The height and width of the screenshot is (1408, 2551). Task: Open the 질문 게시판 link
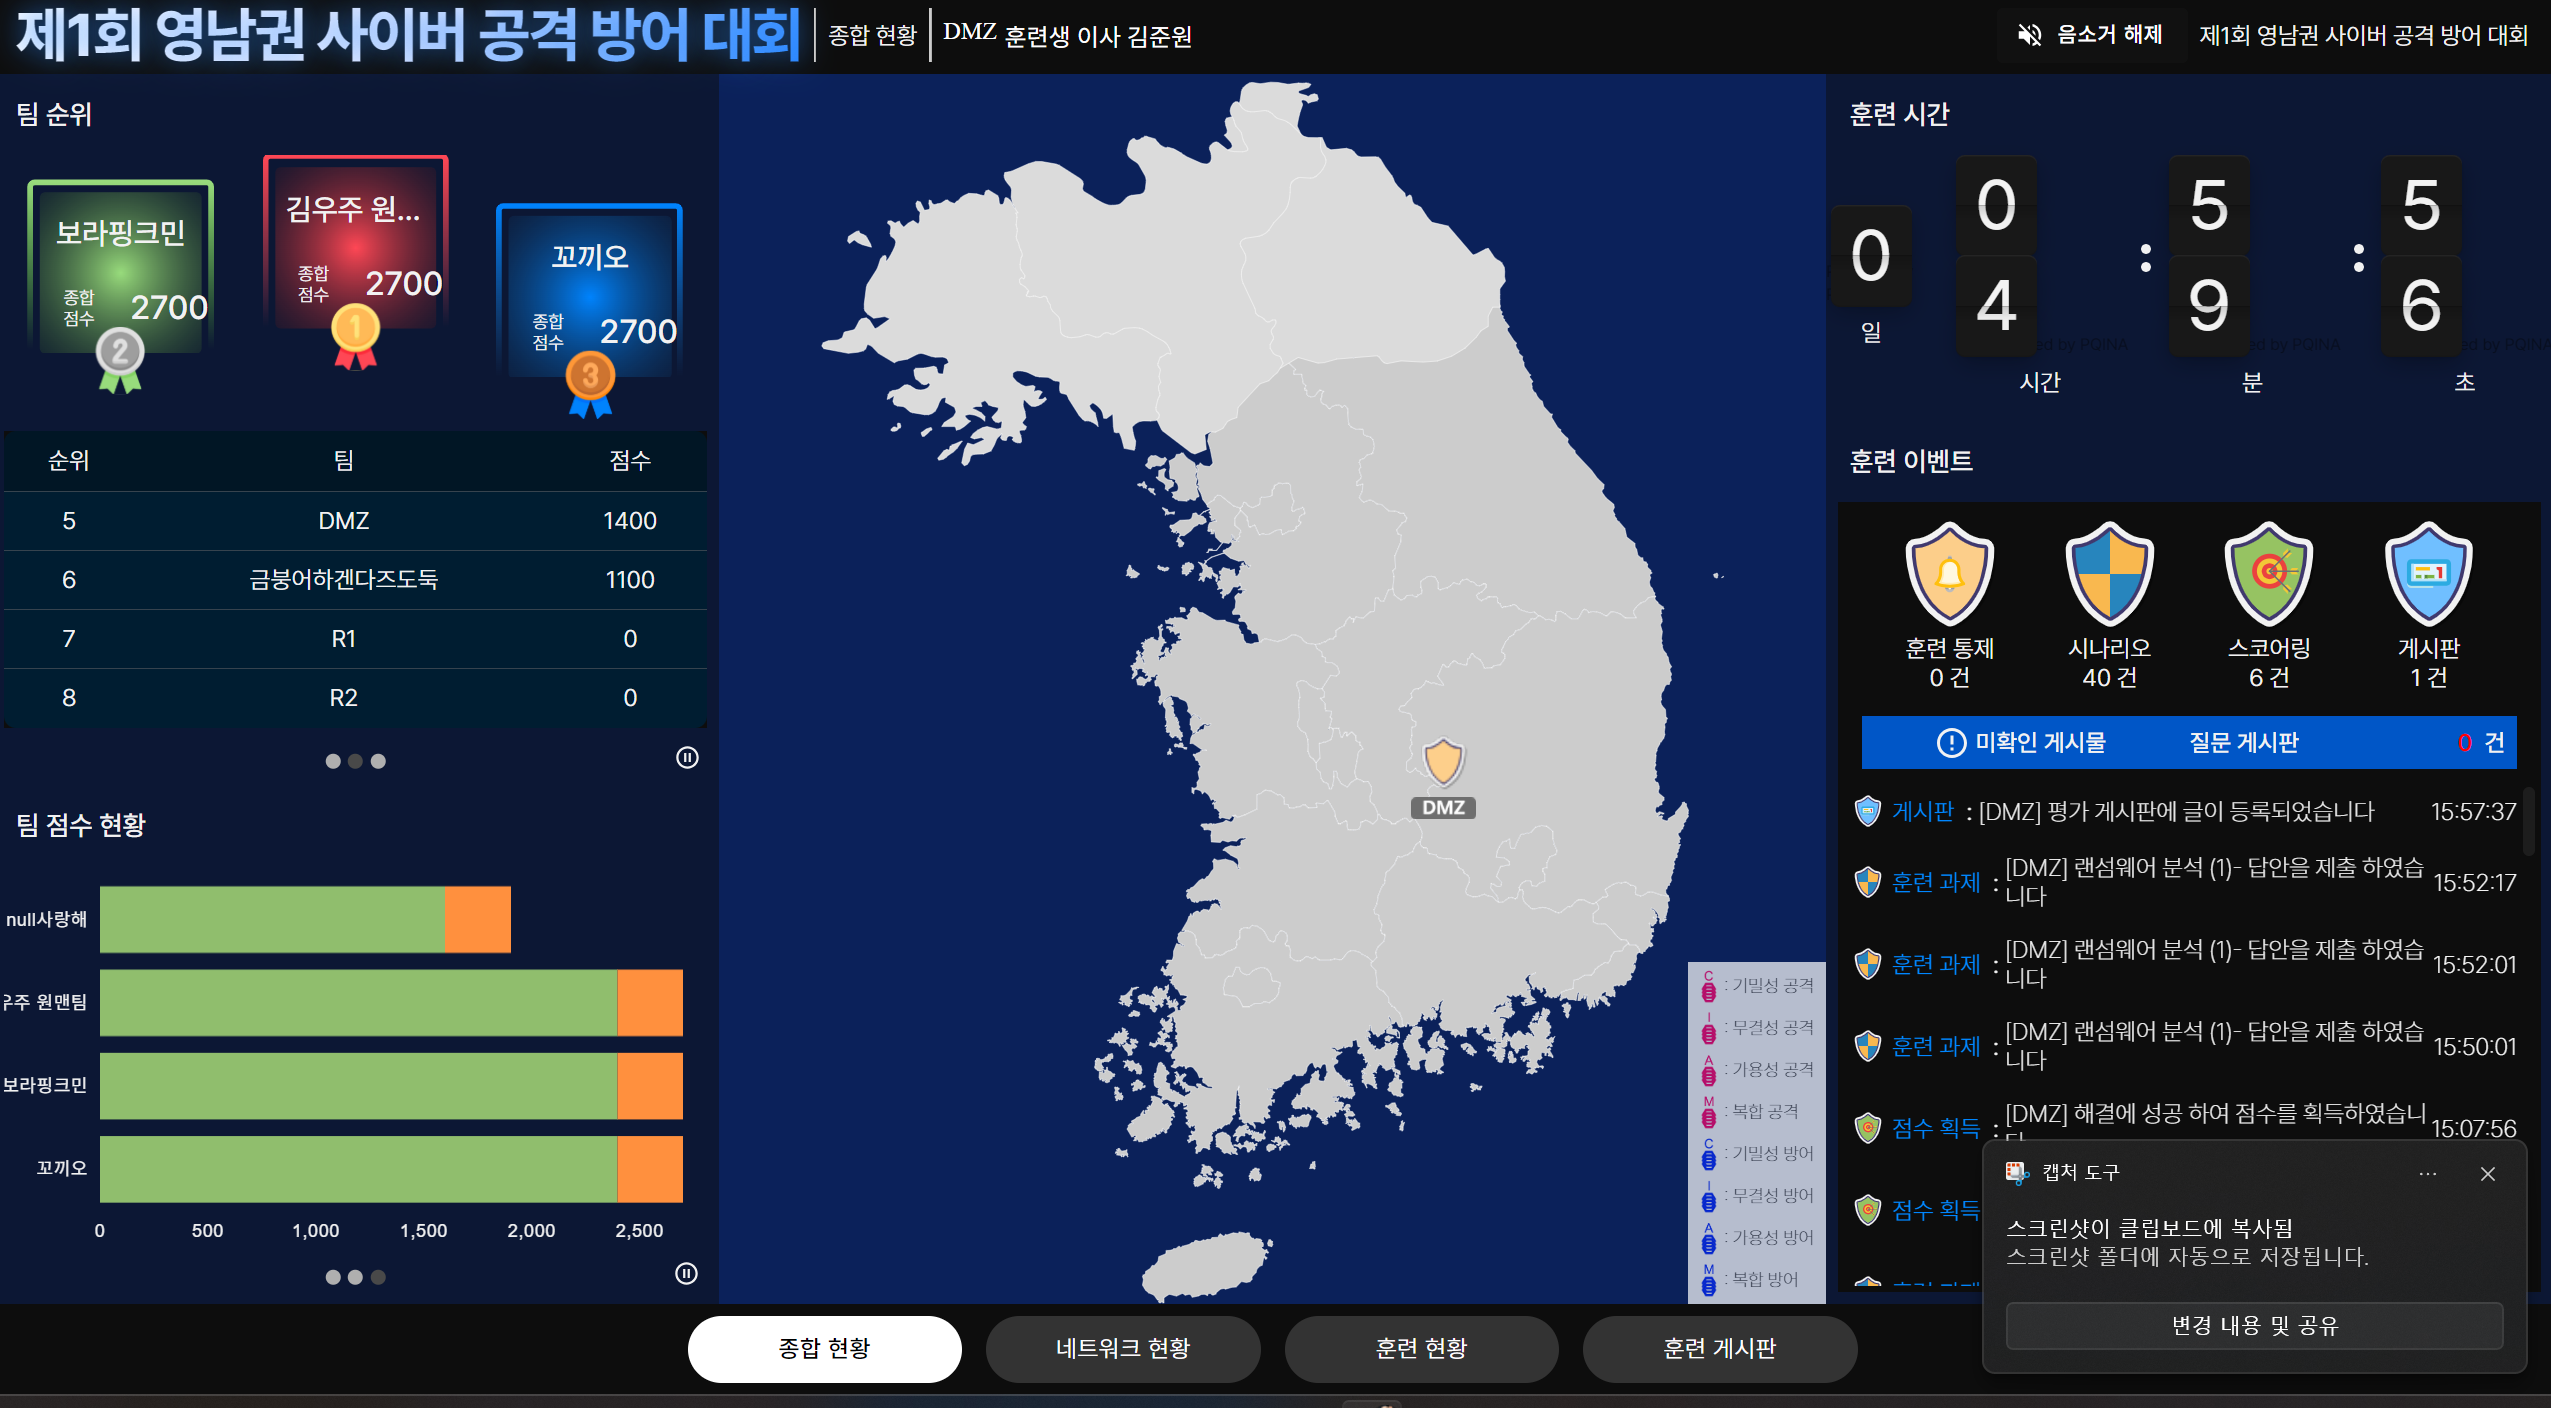2243,743
